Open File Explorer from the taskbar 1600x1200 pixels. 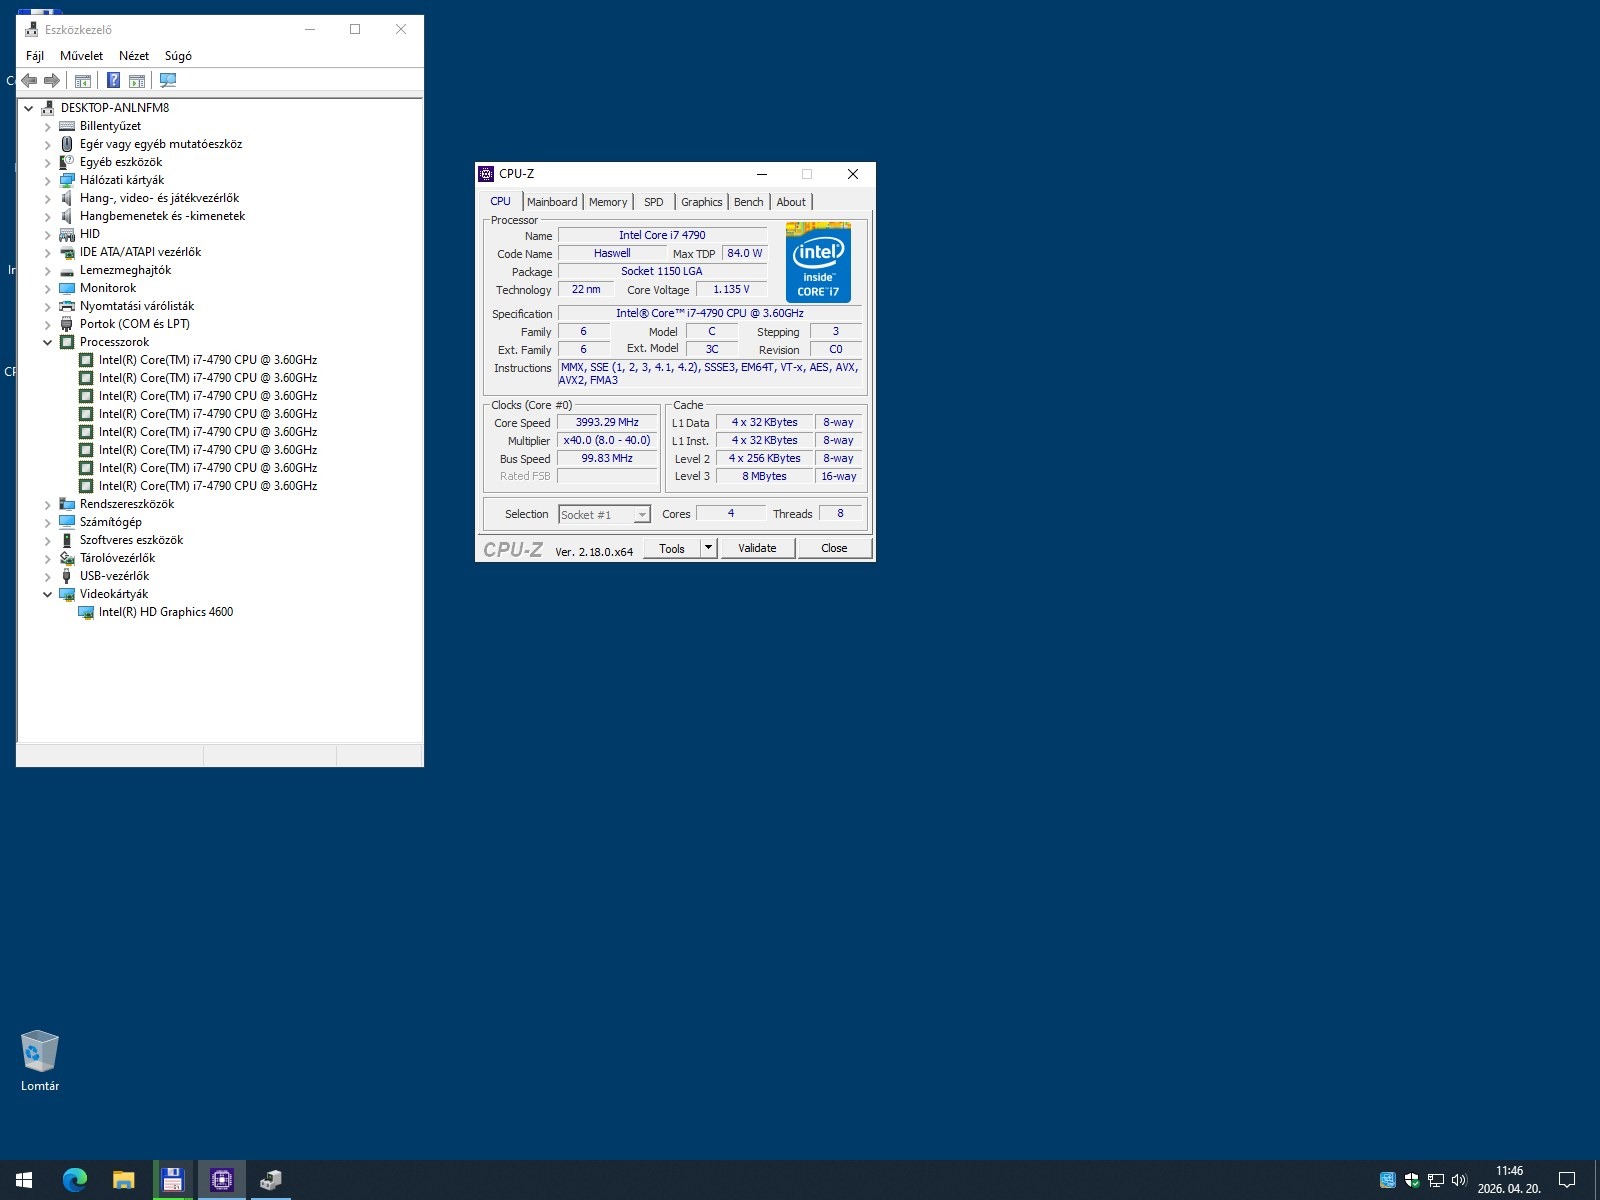[123, 1180]
